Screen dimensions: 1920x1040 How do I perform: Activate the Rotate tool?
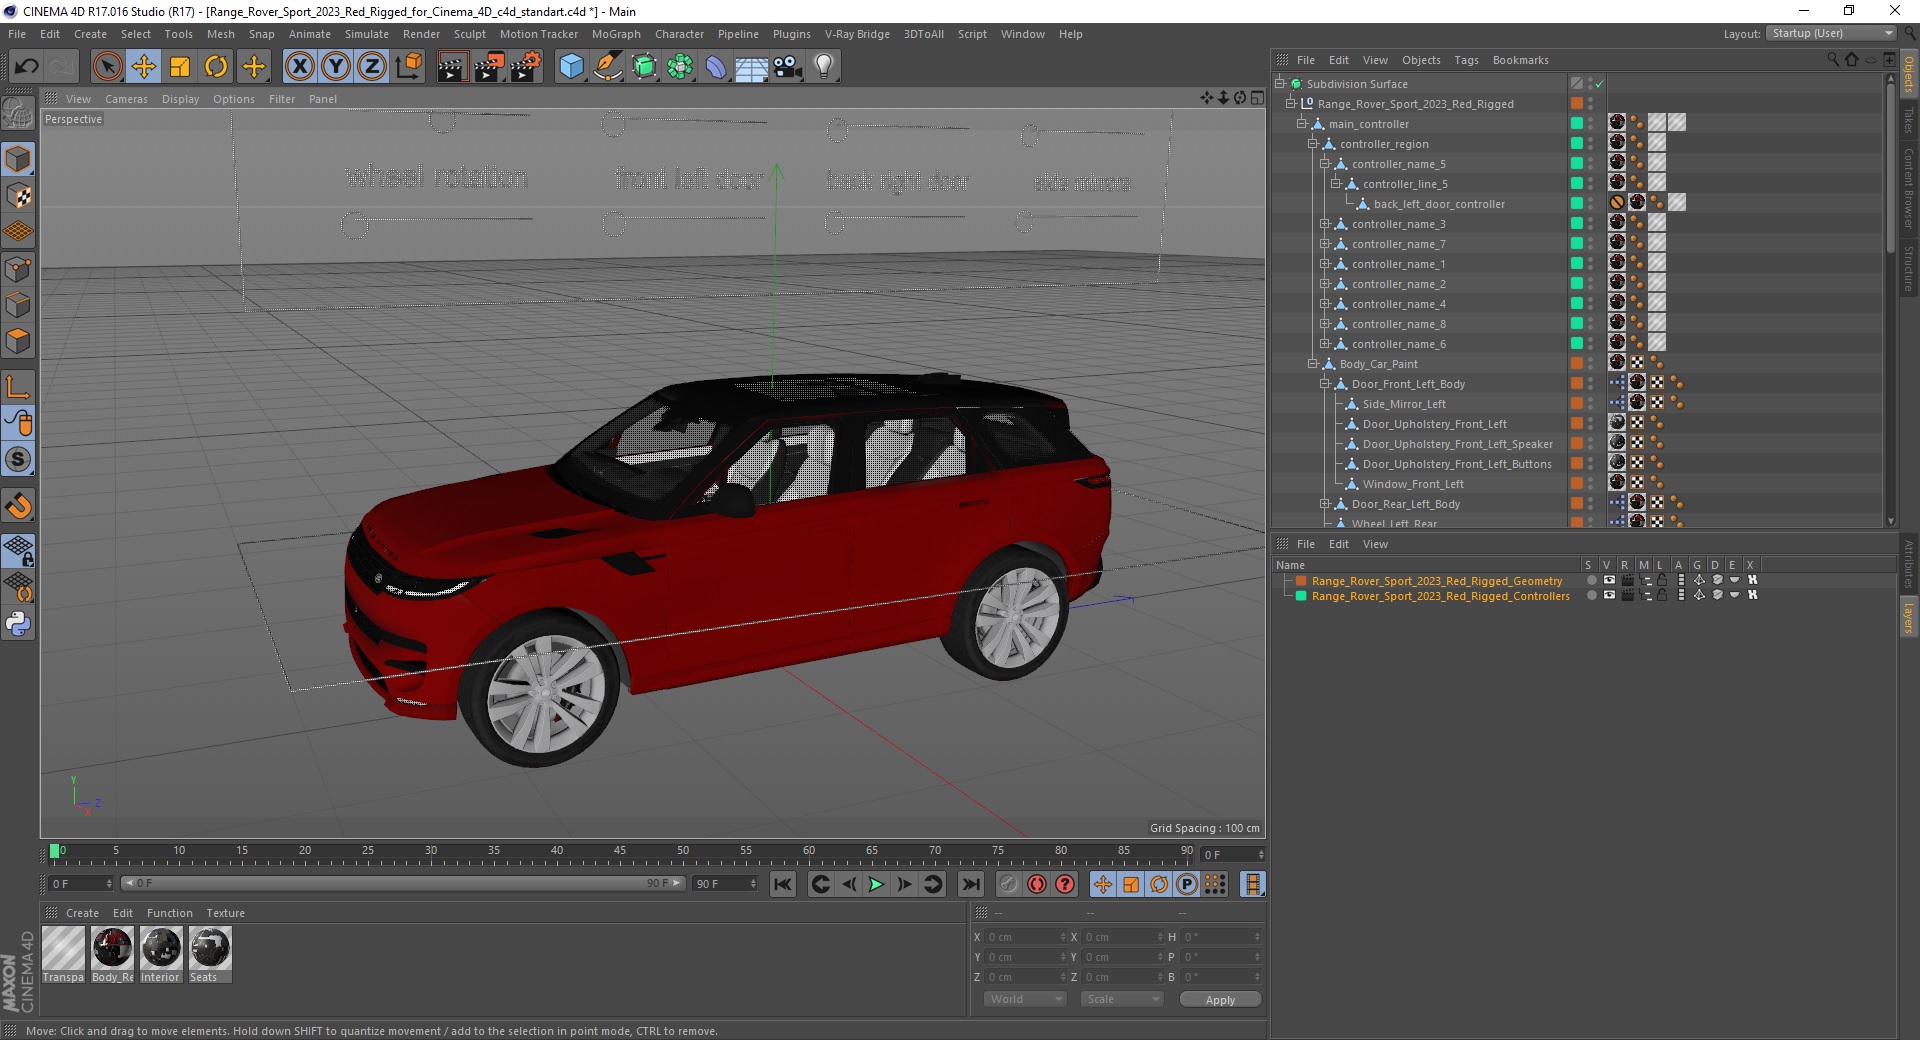[x=216, y=67]
